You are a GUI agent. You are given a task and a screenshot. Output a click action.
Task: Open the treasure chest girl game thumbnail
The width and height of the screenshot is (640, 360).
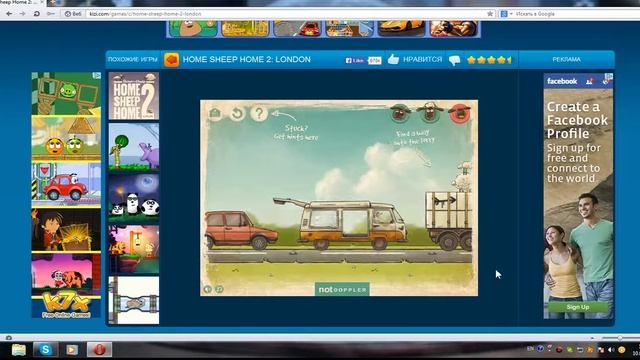tap(66, 230)
